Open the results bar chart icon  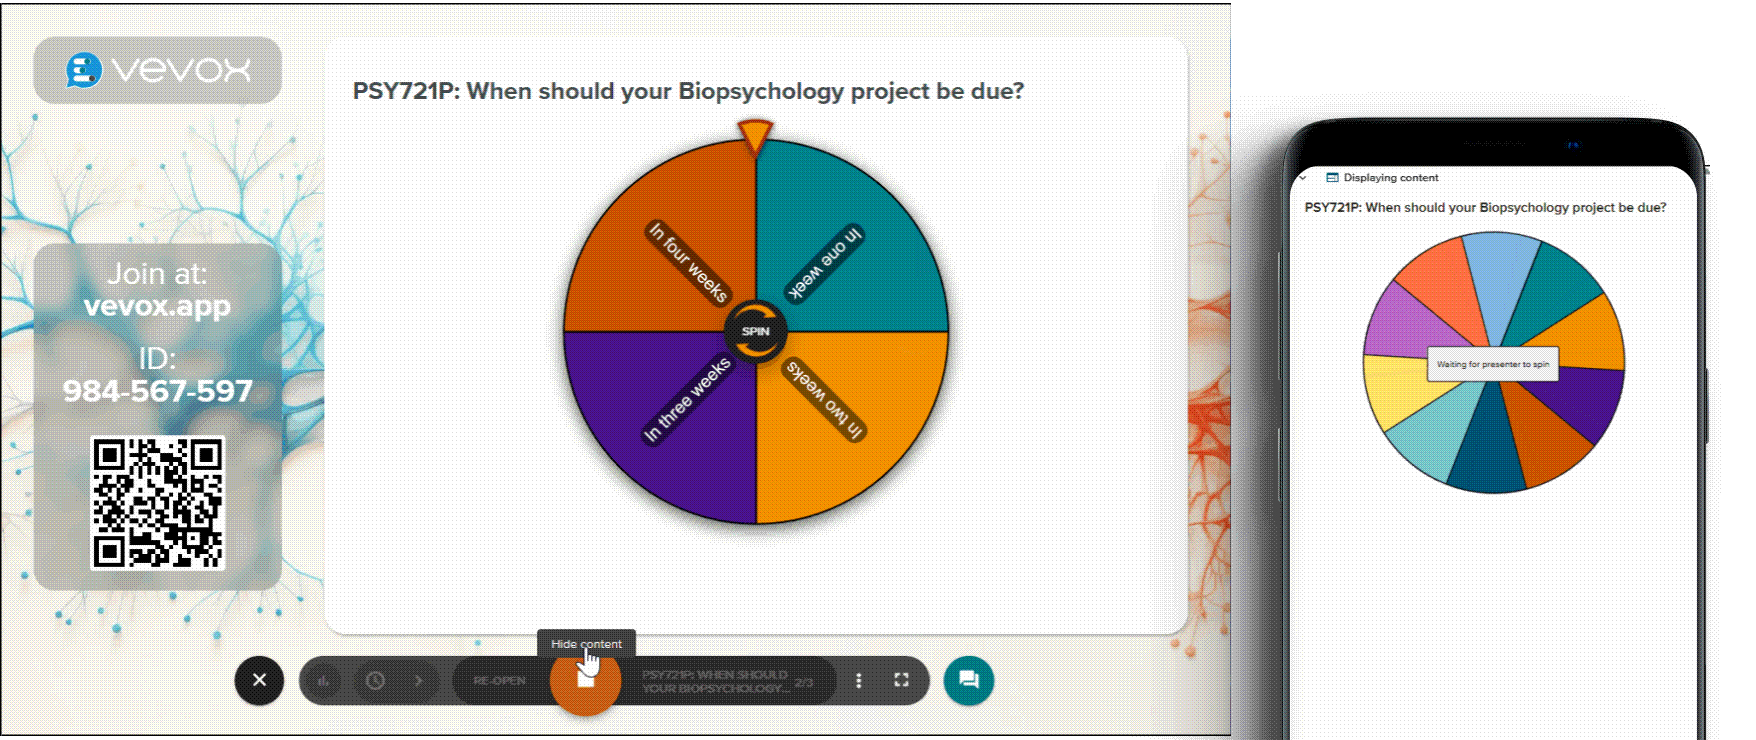(323, 681)
